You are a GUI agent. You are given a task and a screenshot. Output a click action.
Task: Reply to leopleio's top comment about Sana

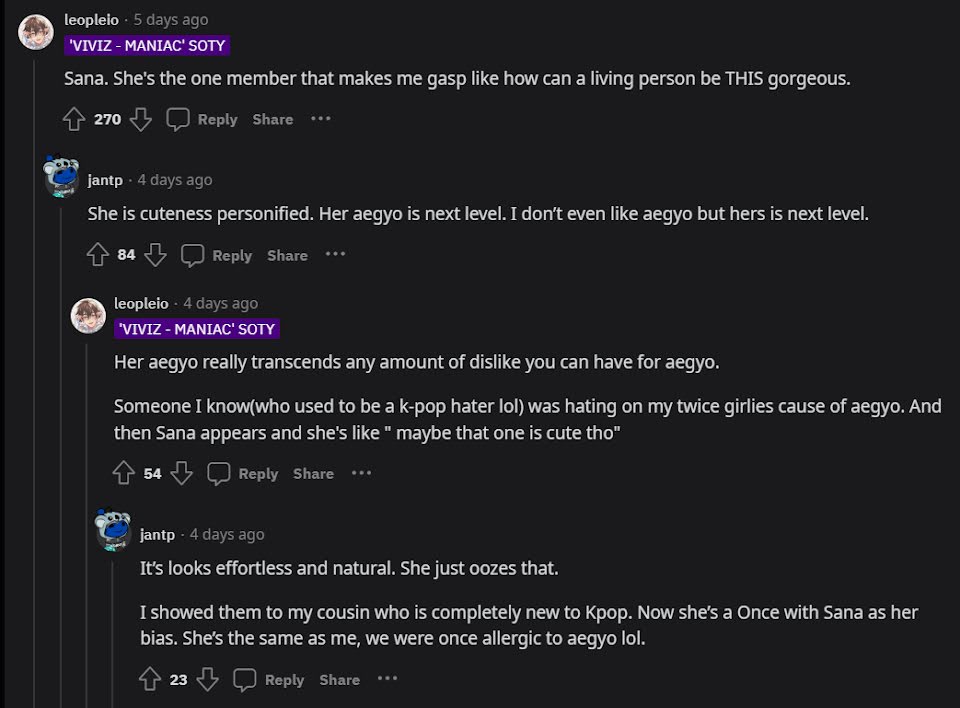[x=203, y=120]
